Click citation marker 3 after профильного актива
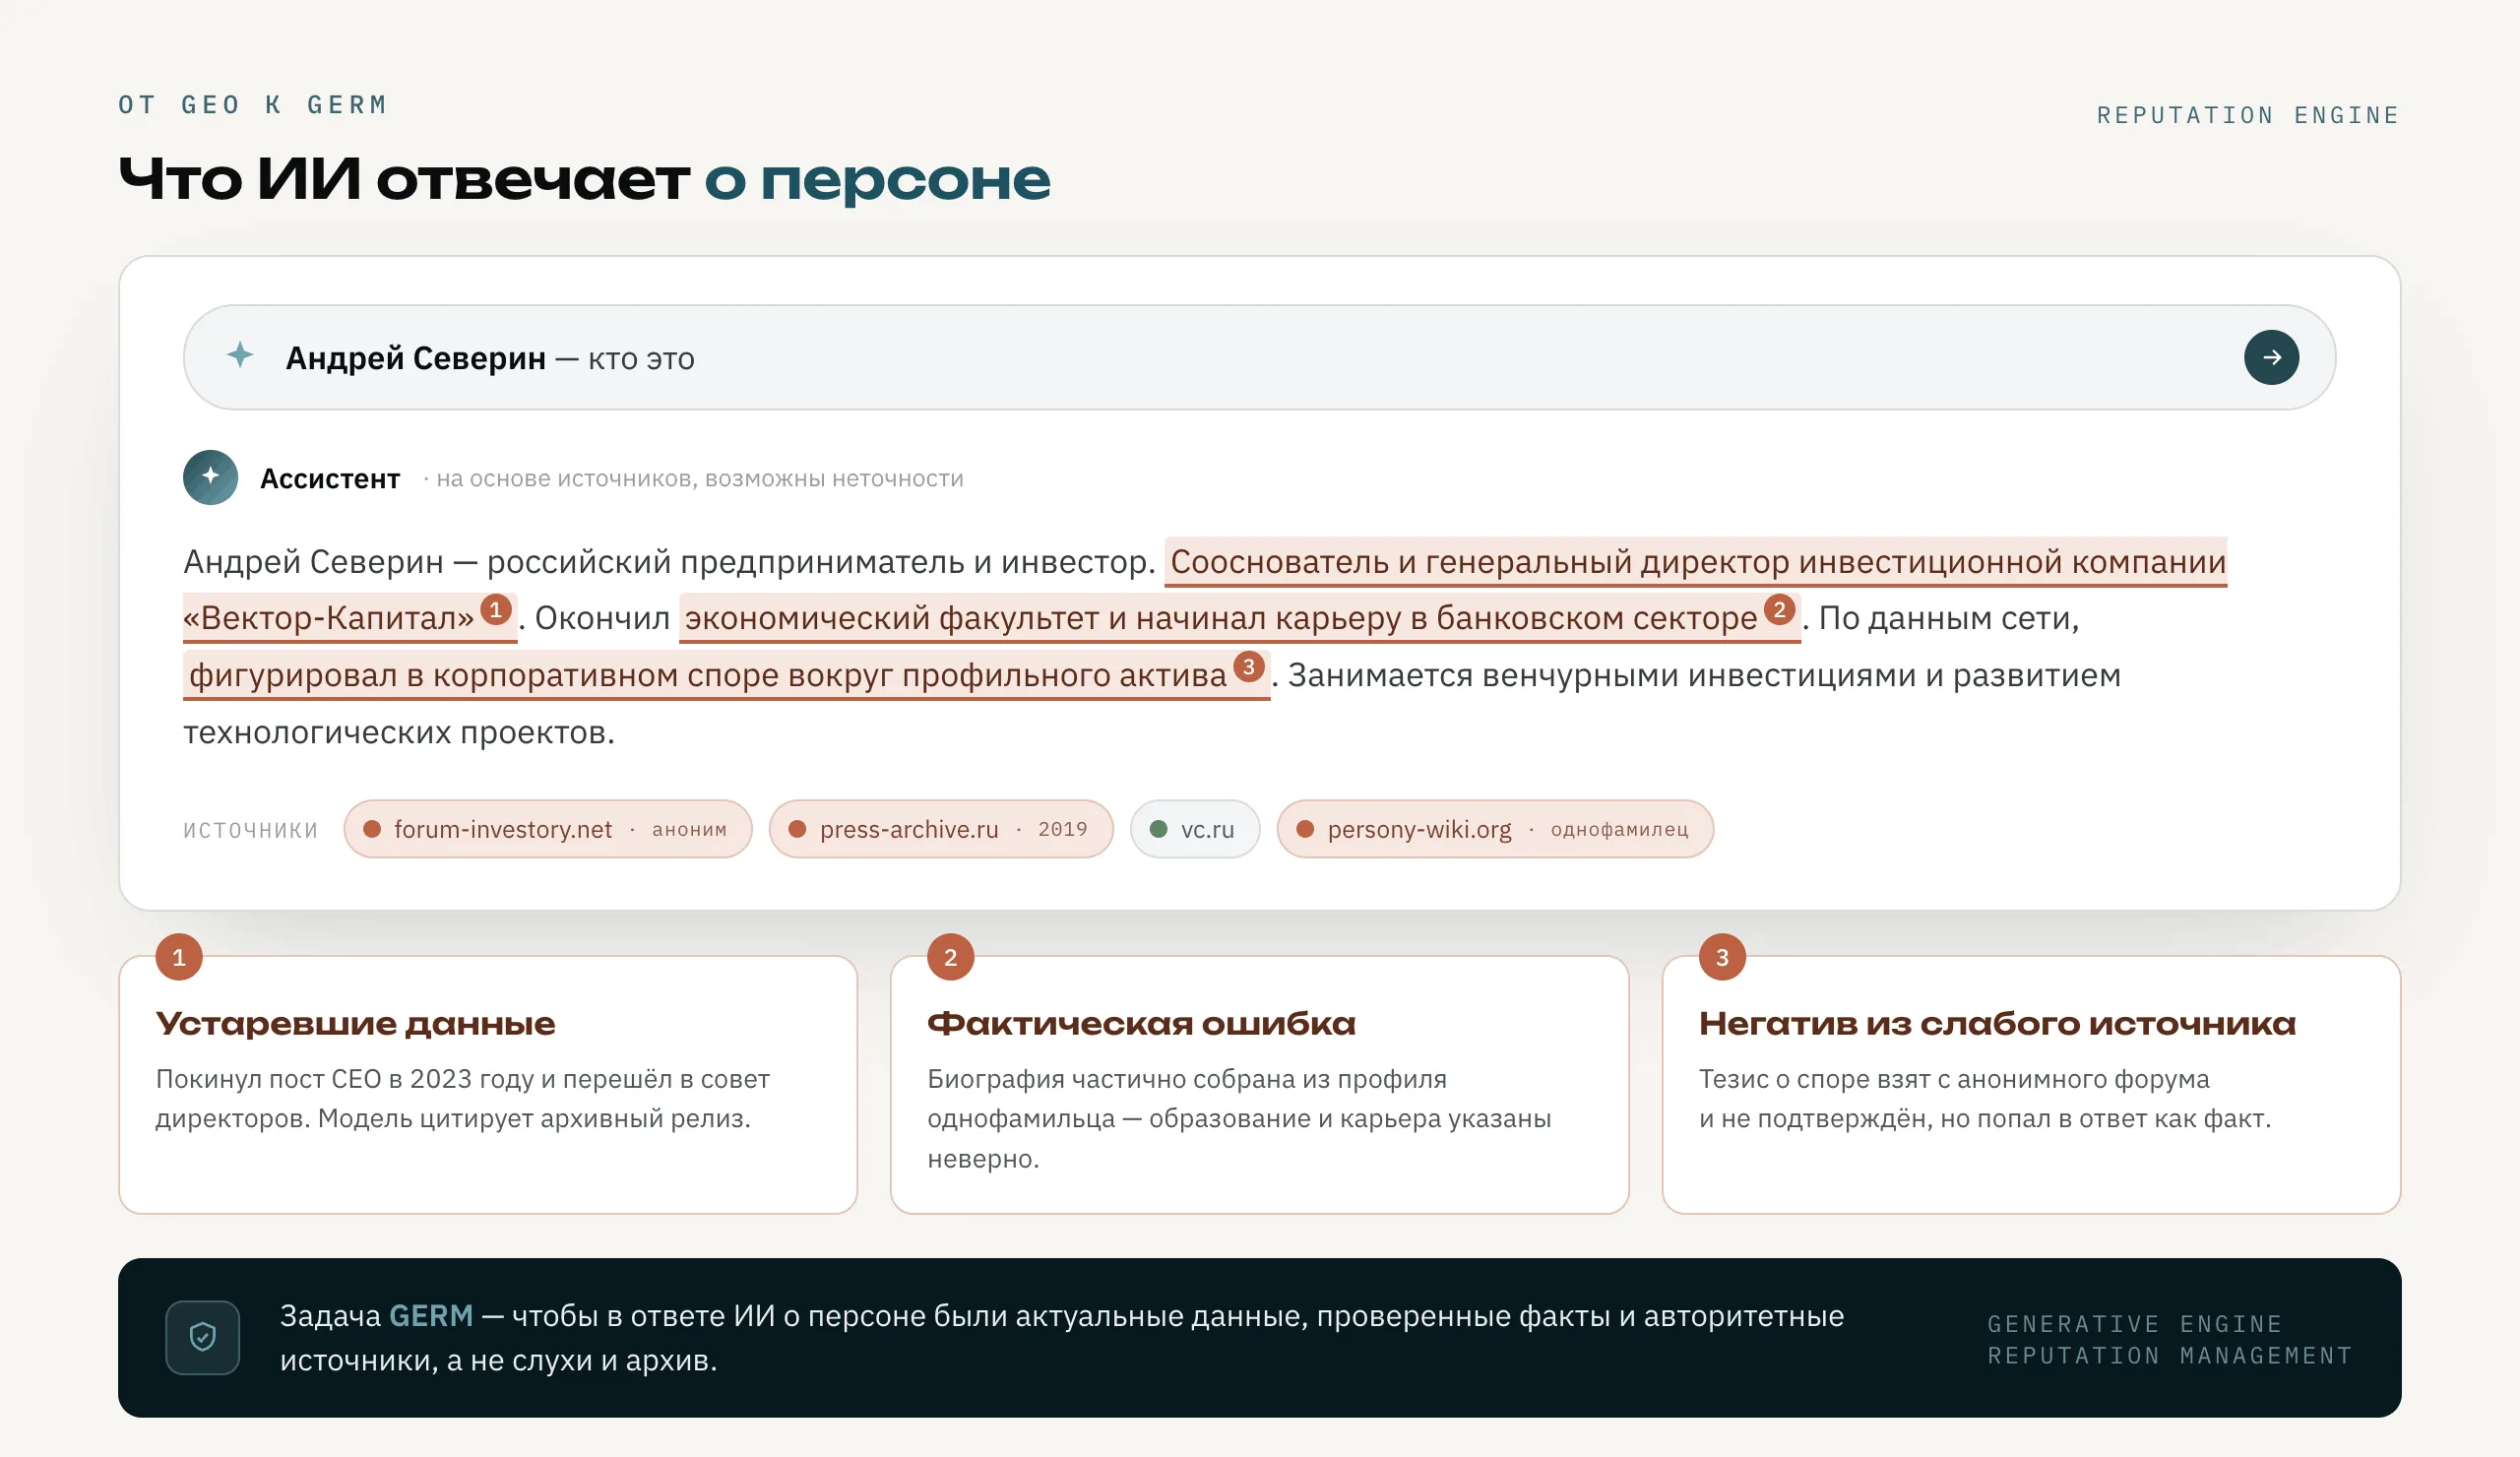Viewport: 2520px width, 1457px height. click(x=1248, y=666)
